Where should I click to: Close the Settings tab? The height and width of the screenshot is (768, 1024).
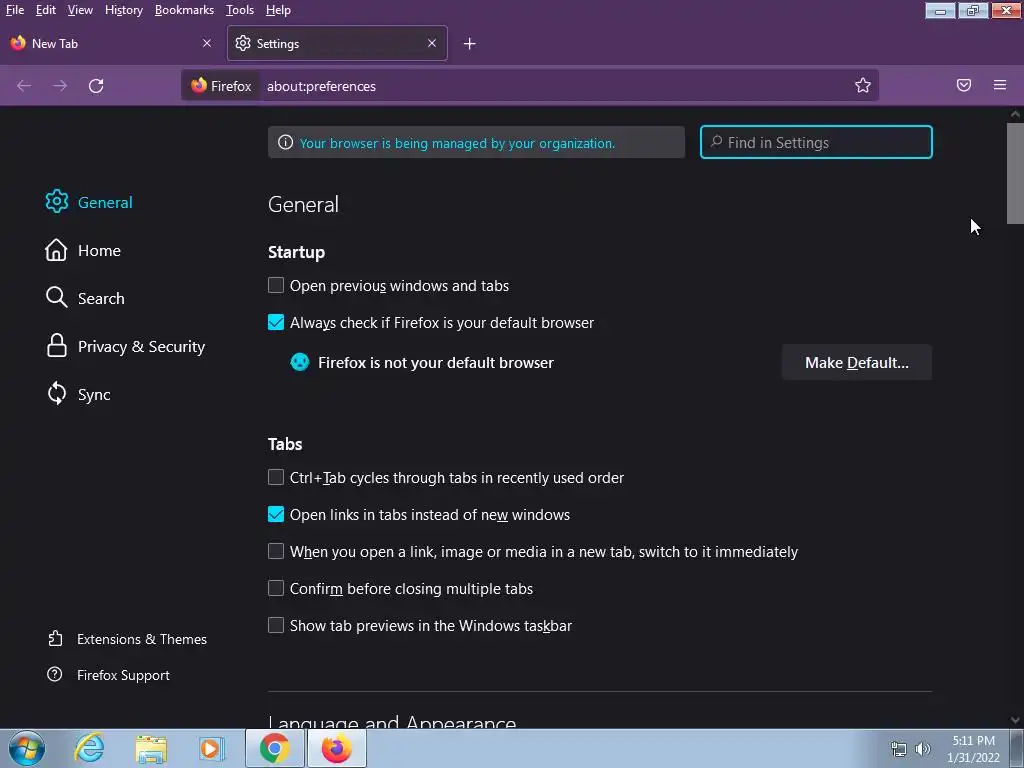tap(432, 43)
